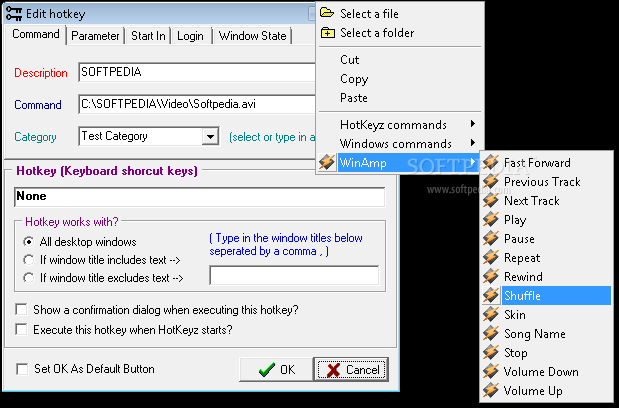Open the Category dropdown arrow
Screen dimensions: 619x408
pyautogui.click(x=210, y=137)
